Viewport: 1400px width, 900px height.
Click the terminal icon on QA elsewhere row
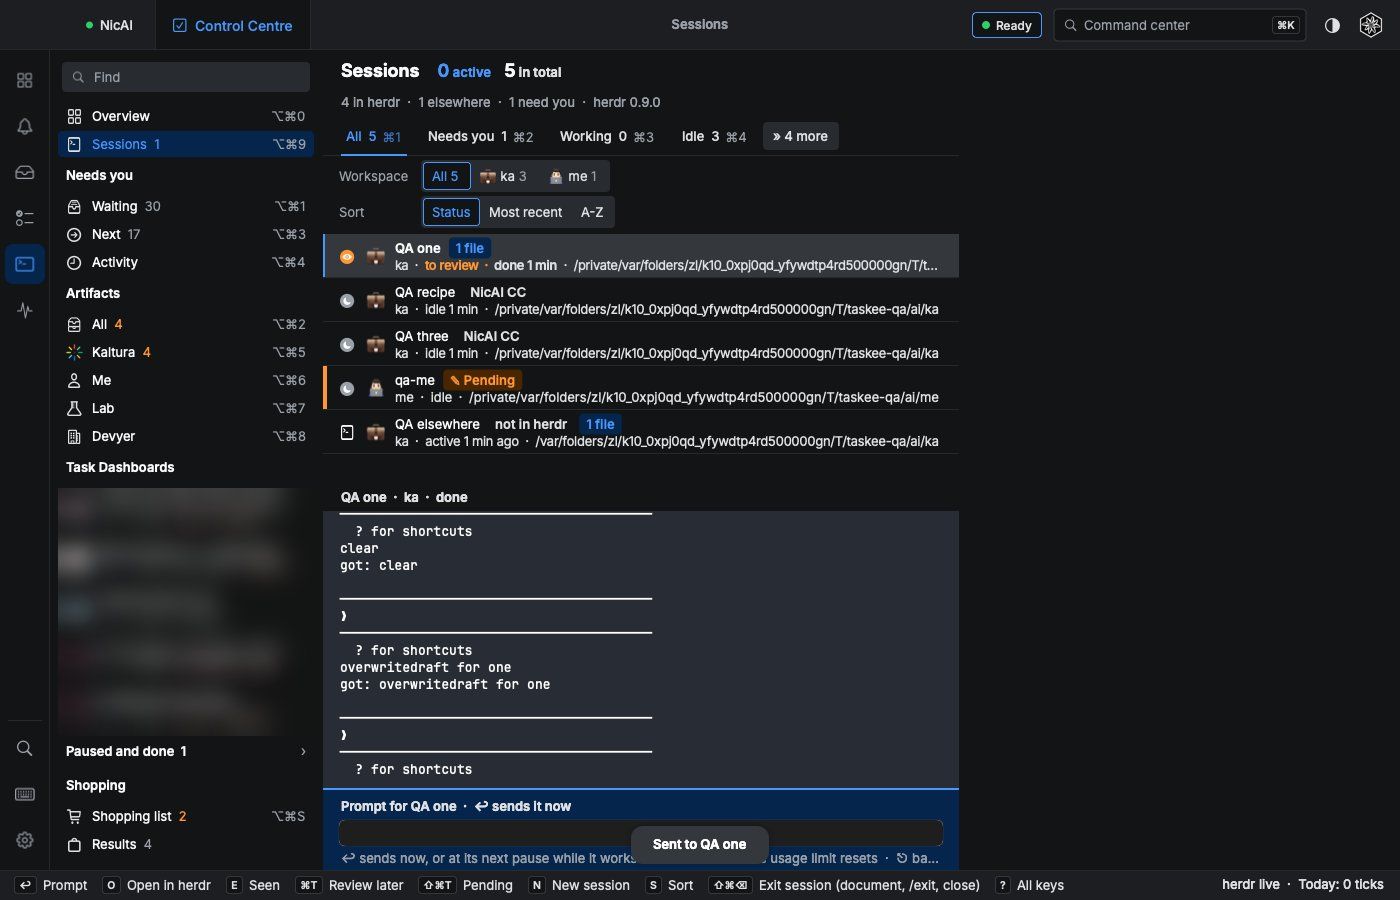click(x=347, y=433)
